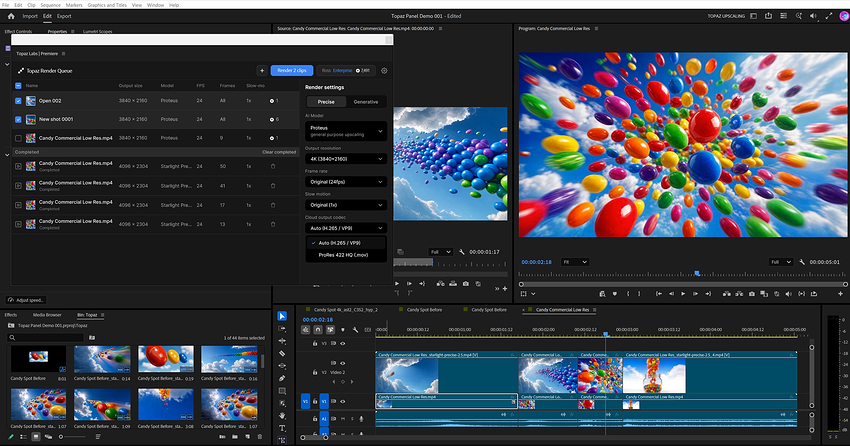Image resolution: width=850 pixels, height=446 pixels.
Task: Click the Home icon in the top bar
Action: coord(11,16)
